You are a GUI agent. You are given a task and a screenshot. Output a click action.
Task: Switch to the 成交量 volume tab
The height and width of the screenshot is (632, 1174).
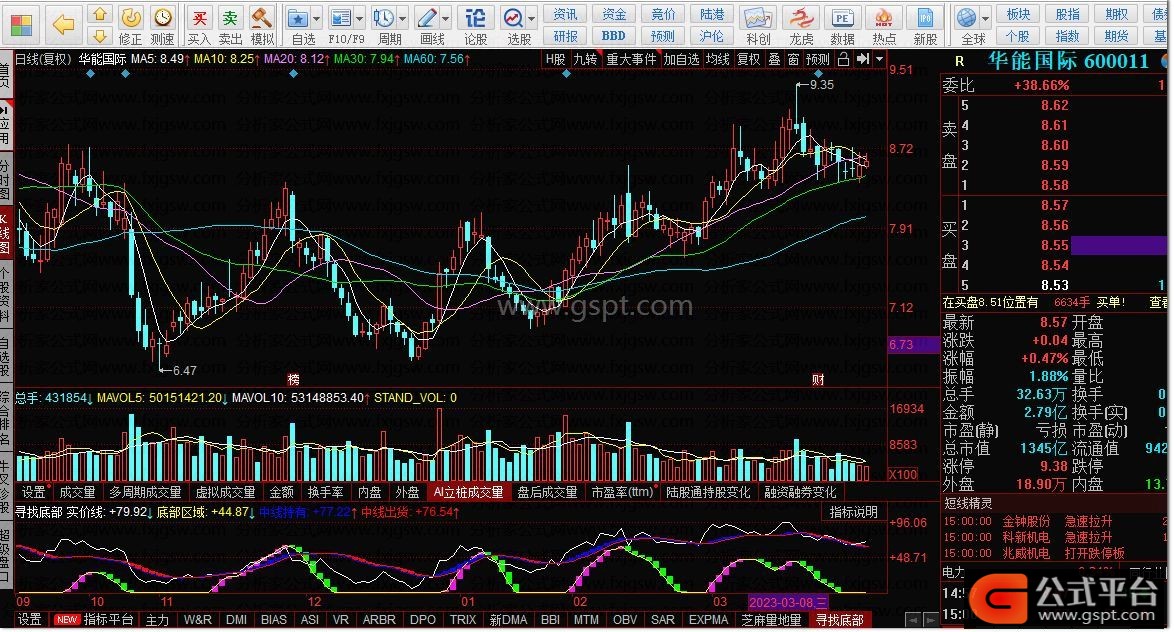77,492
